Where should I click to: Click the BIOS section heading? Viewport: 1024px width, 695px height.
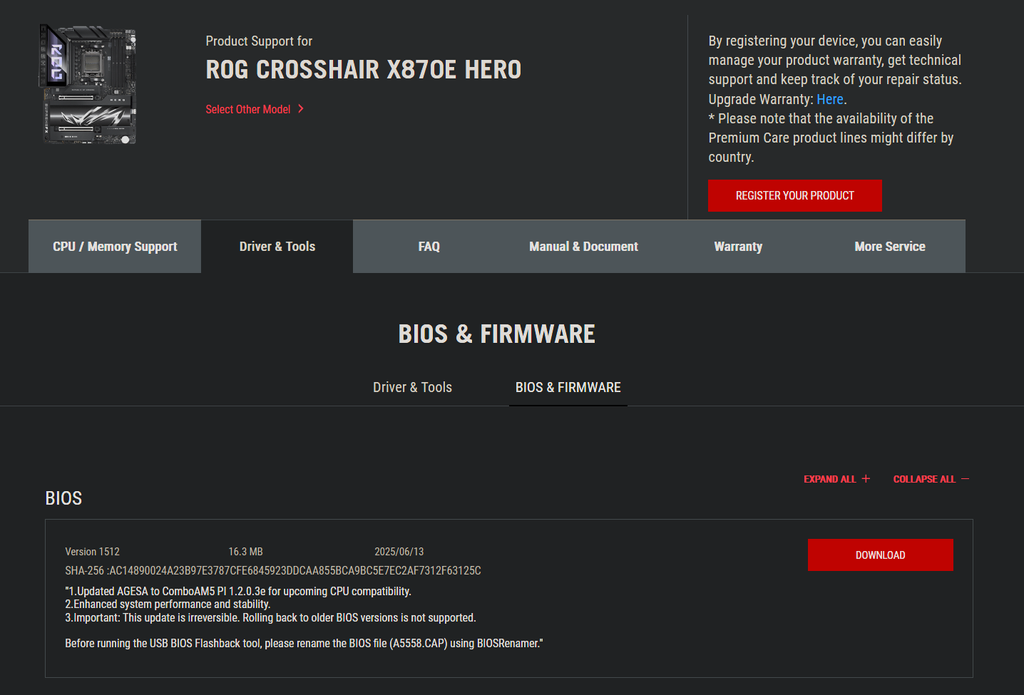click(63, 498)
